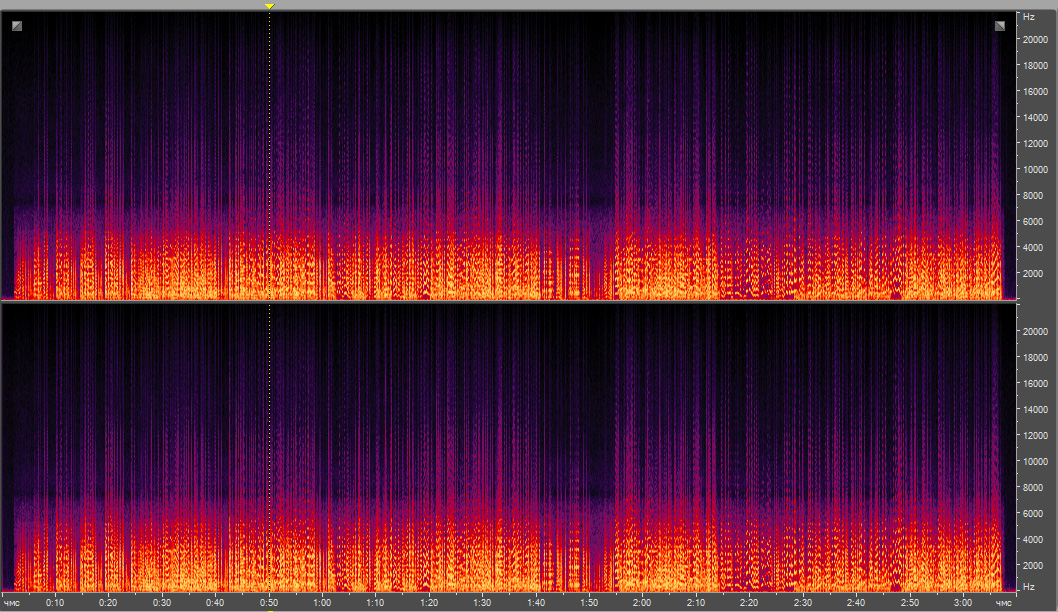The width and height of the screenshot is (1058, 612).
Task: Click 10000 on the upper channel frequency scale
Action: coord(1036,170)
